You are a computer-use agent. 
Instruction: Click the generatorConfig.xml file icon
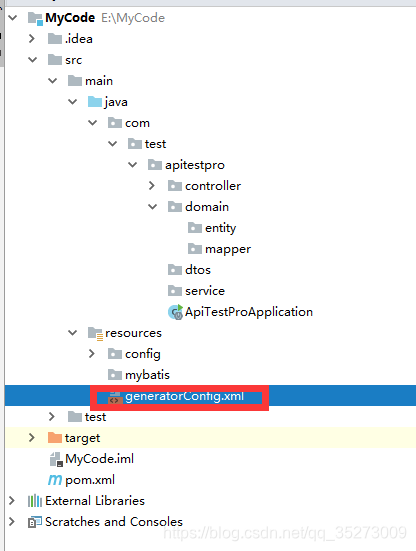pos(115,397)
